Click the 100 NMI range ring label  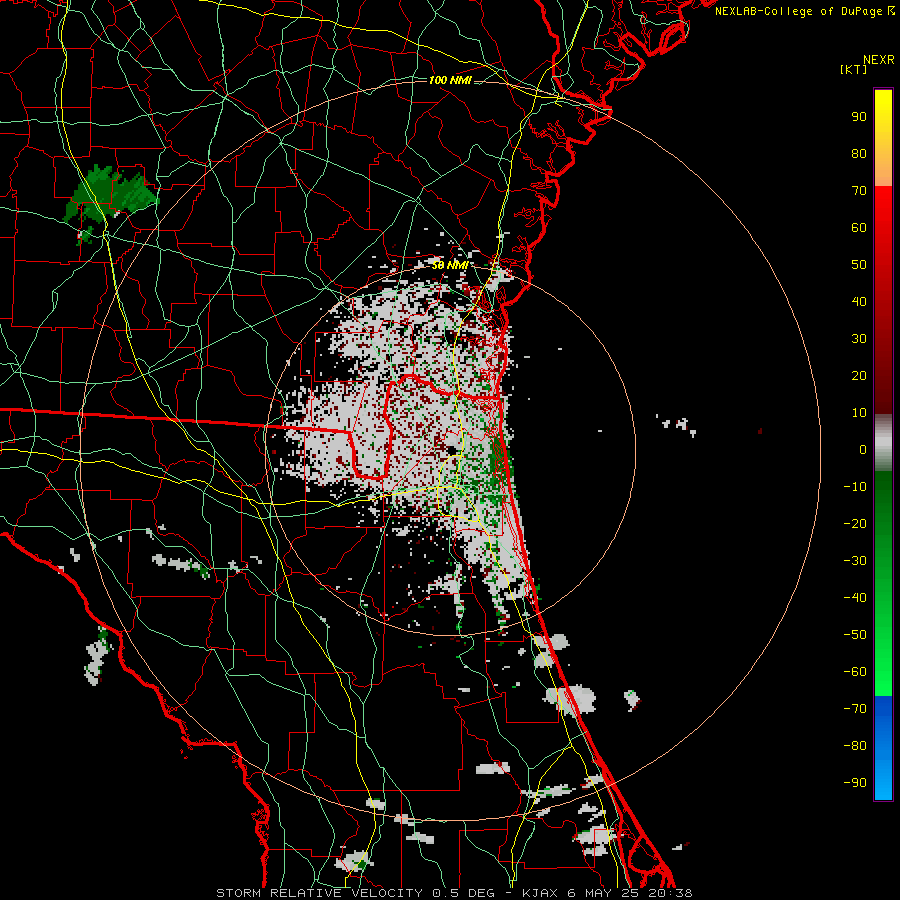(450, 80)
